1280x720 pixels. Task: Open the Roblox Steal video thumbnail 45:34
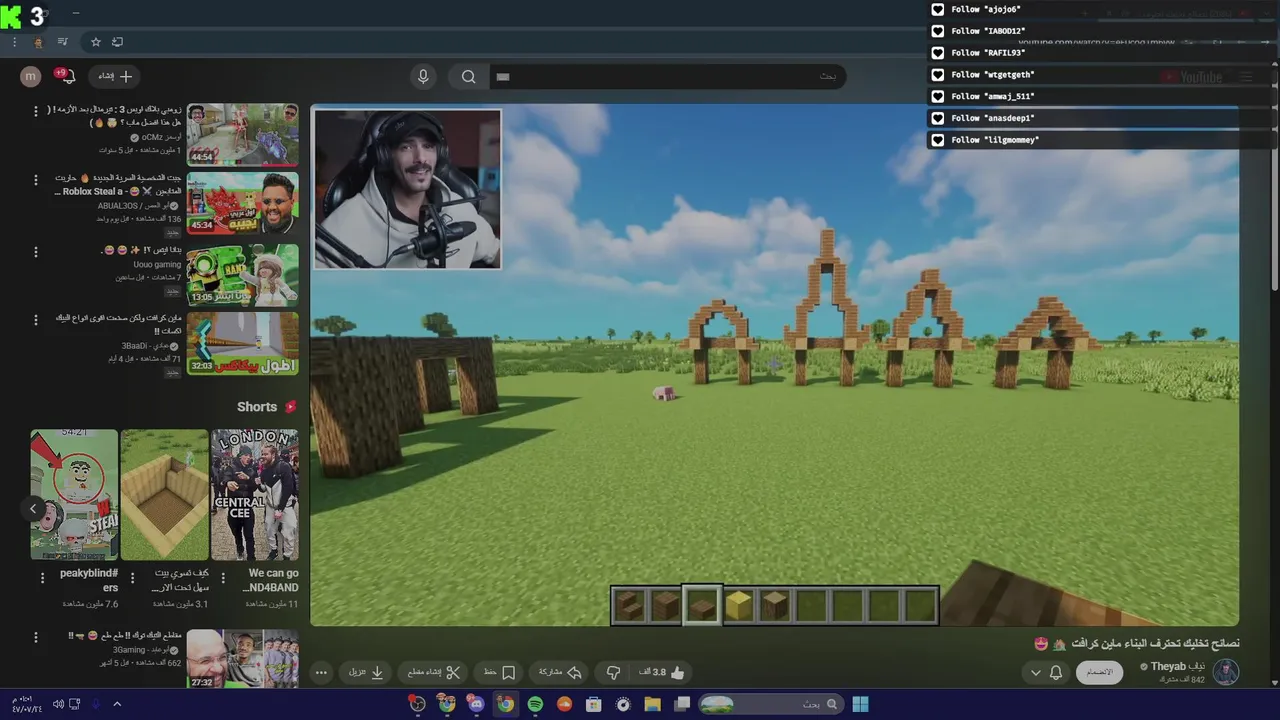pyautogui.click(x=243, y=203)
